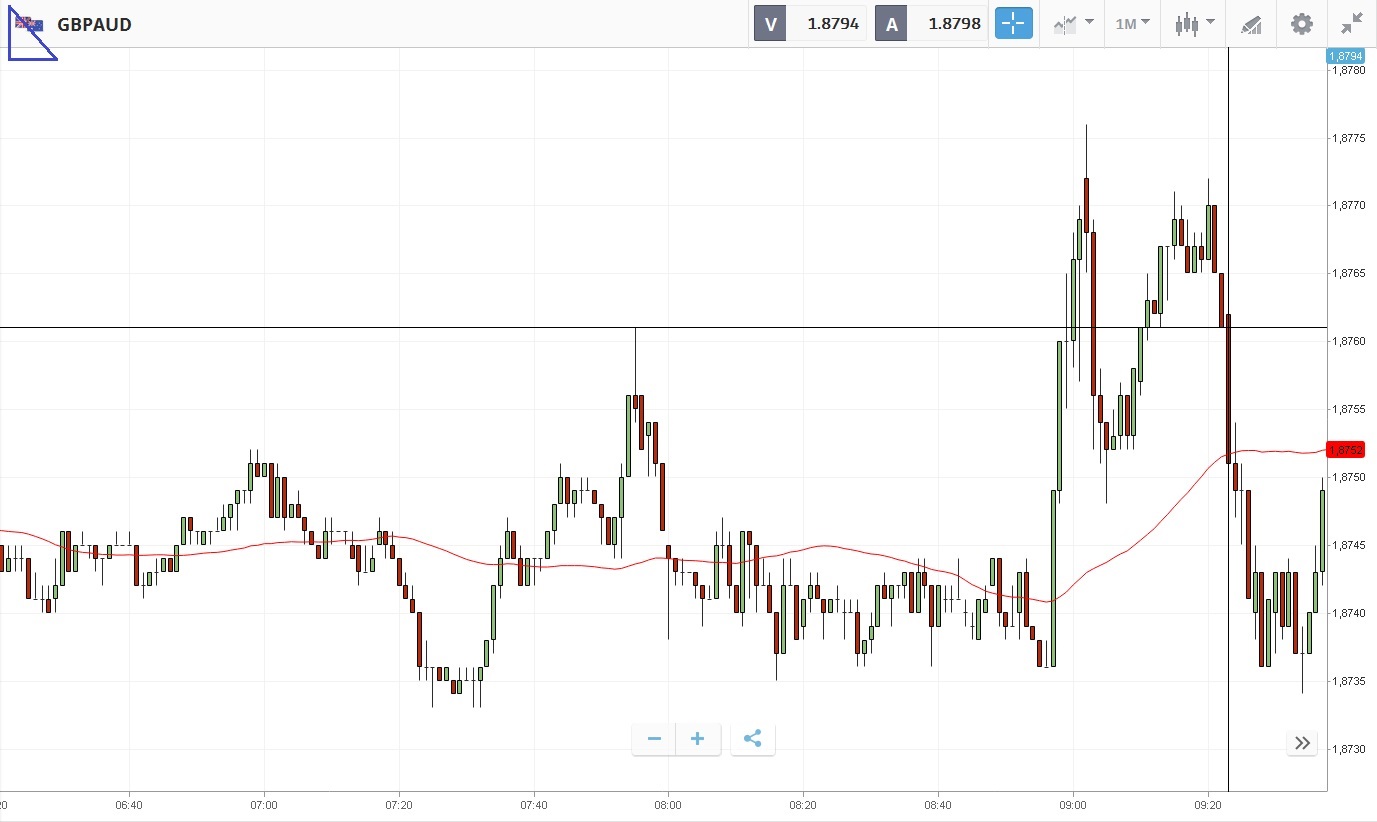This screenshot has width=1377, height=822.
Task: Click the 1,8765 price axis label
Action: click(1349, 273)
